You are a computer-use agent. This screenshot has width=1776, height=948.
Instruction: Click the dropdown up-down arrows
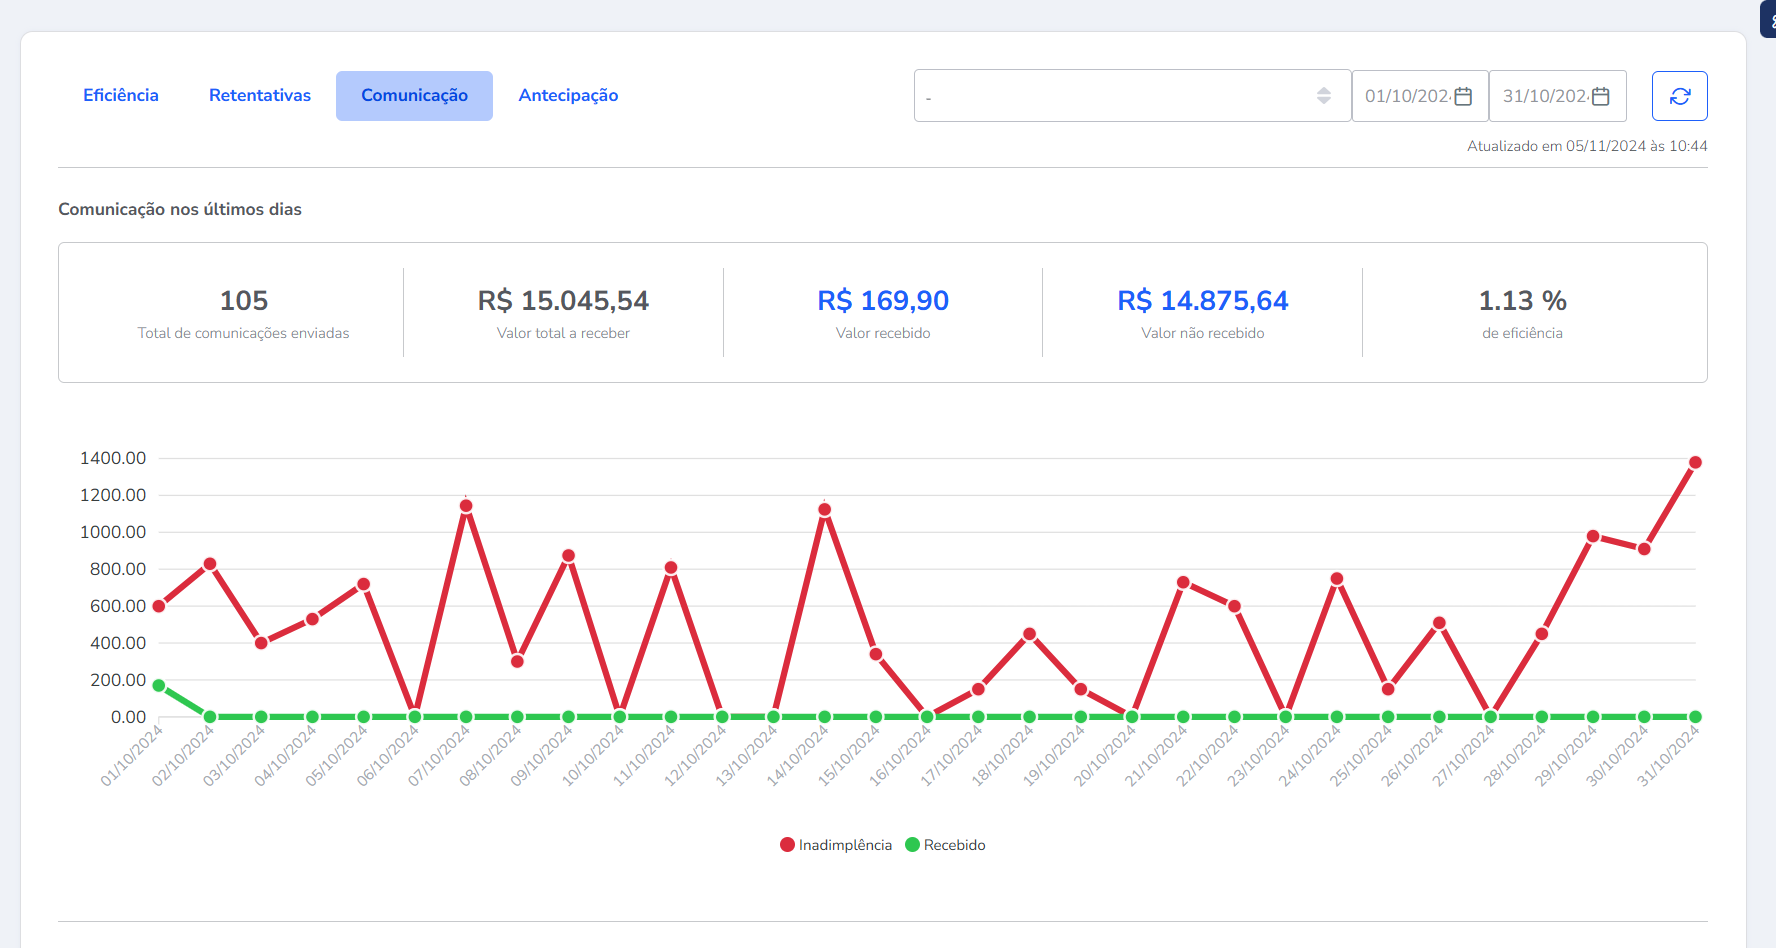point(1323,96)
